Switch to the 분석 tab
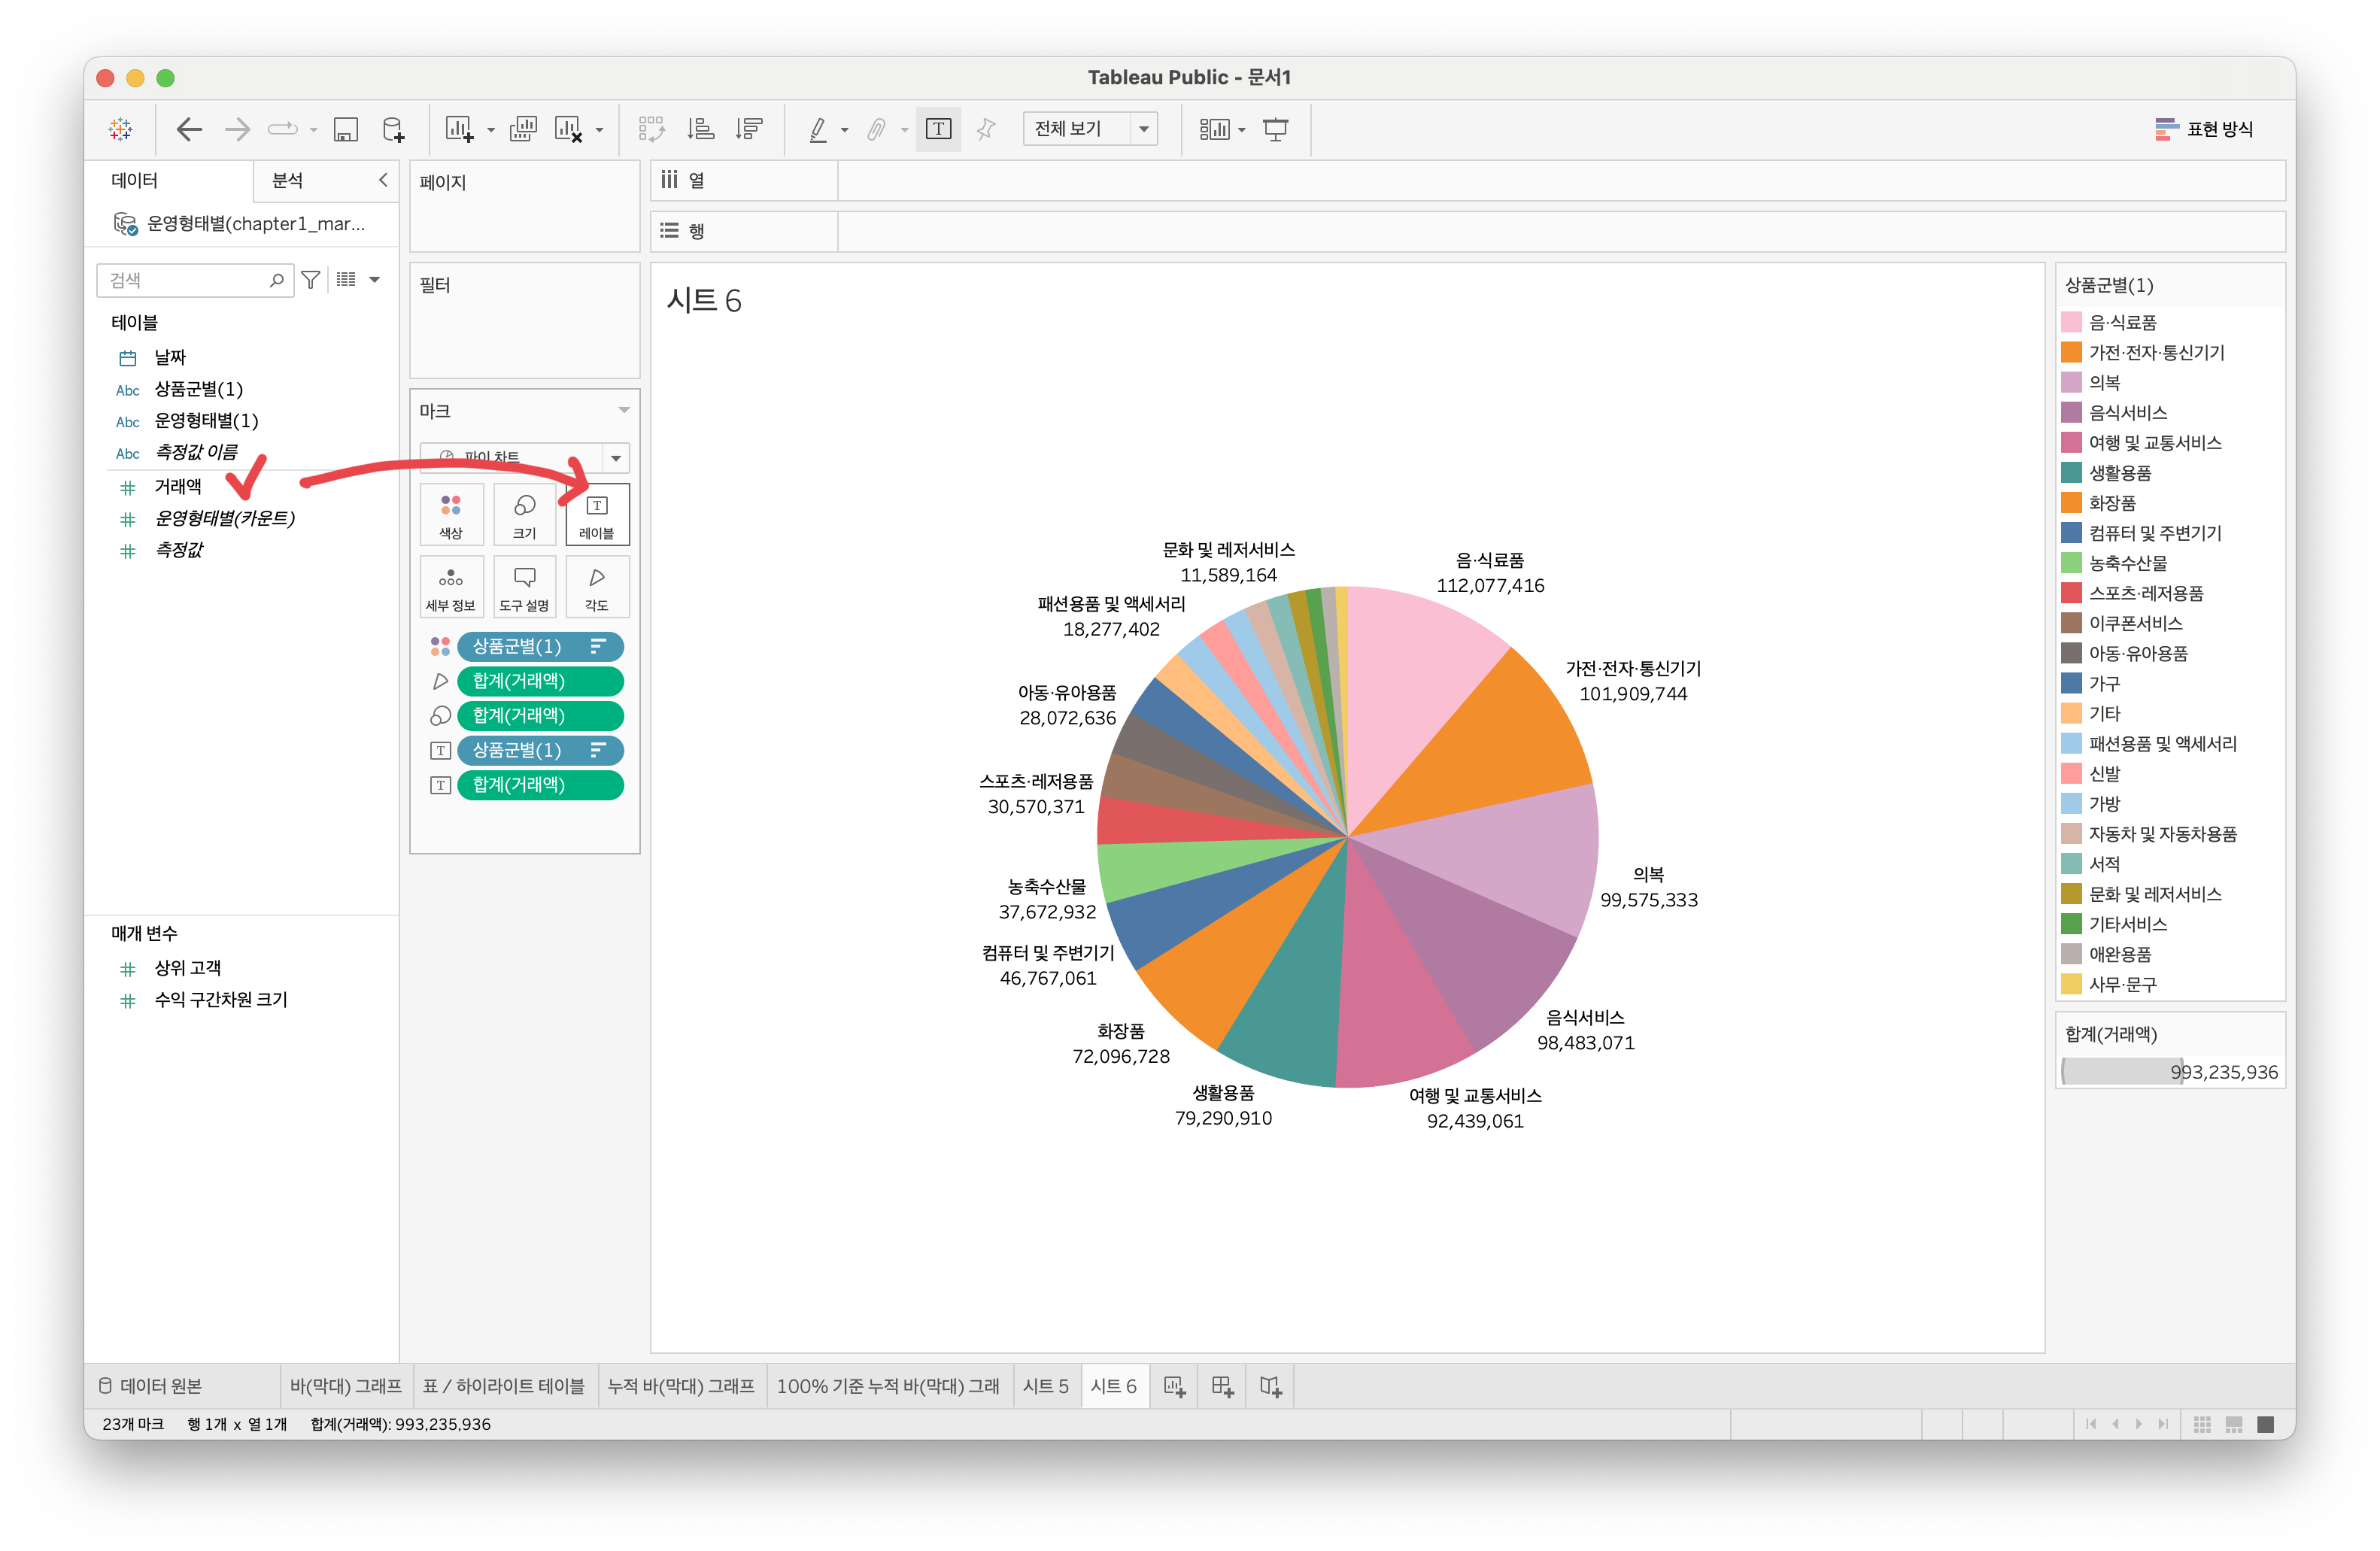 pyautogui.click(x=288, y=180)
